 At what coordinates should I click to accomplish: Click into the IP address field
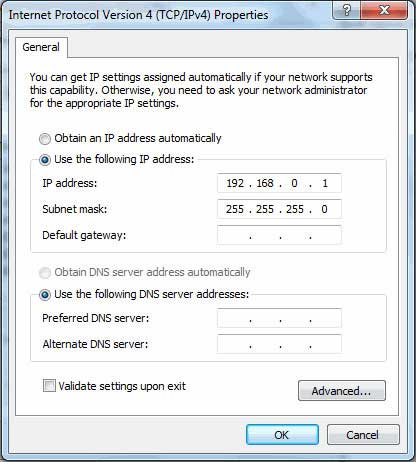pos(279,183)
